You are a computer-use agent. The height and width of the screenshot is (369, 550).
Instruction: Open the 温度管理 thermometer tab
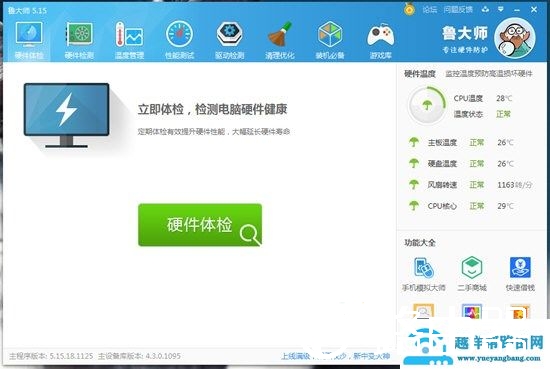pyautogui.click(x=129, y=40)
